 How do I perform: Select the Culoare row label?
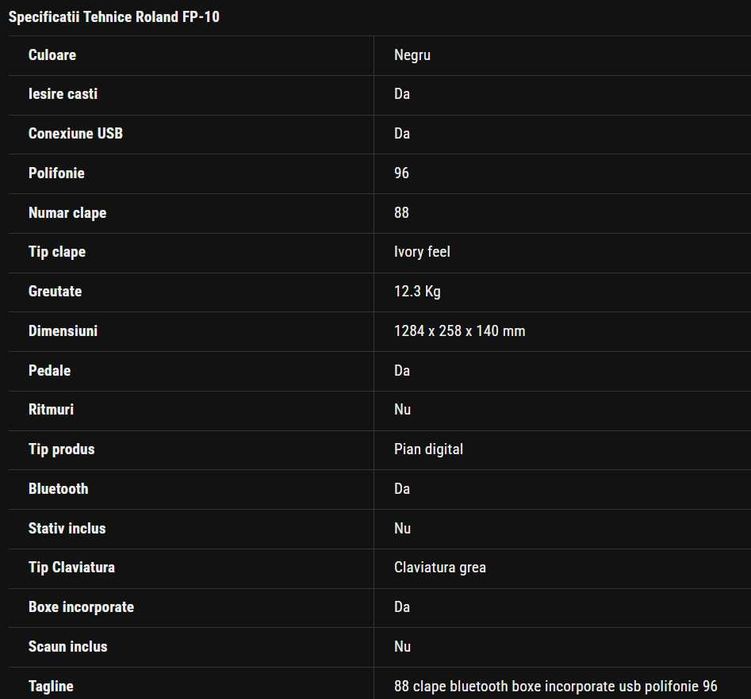click(52, 55)
